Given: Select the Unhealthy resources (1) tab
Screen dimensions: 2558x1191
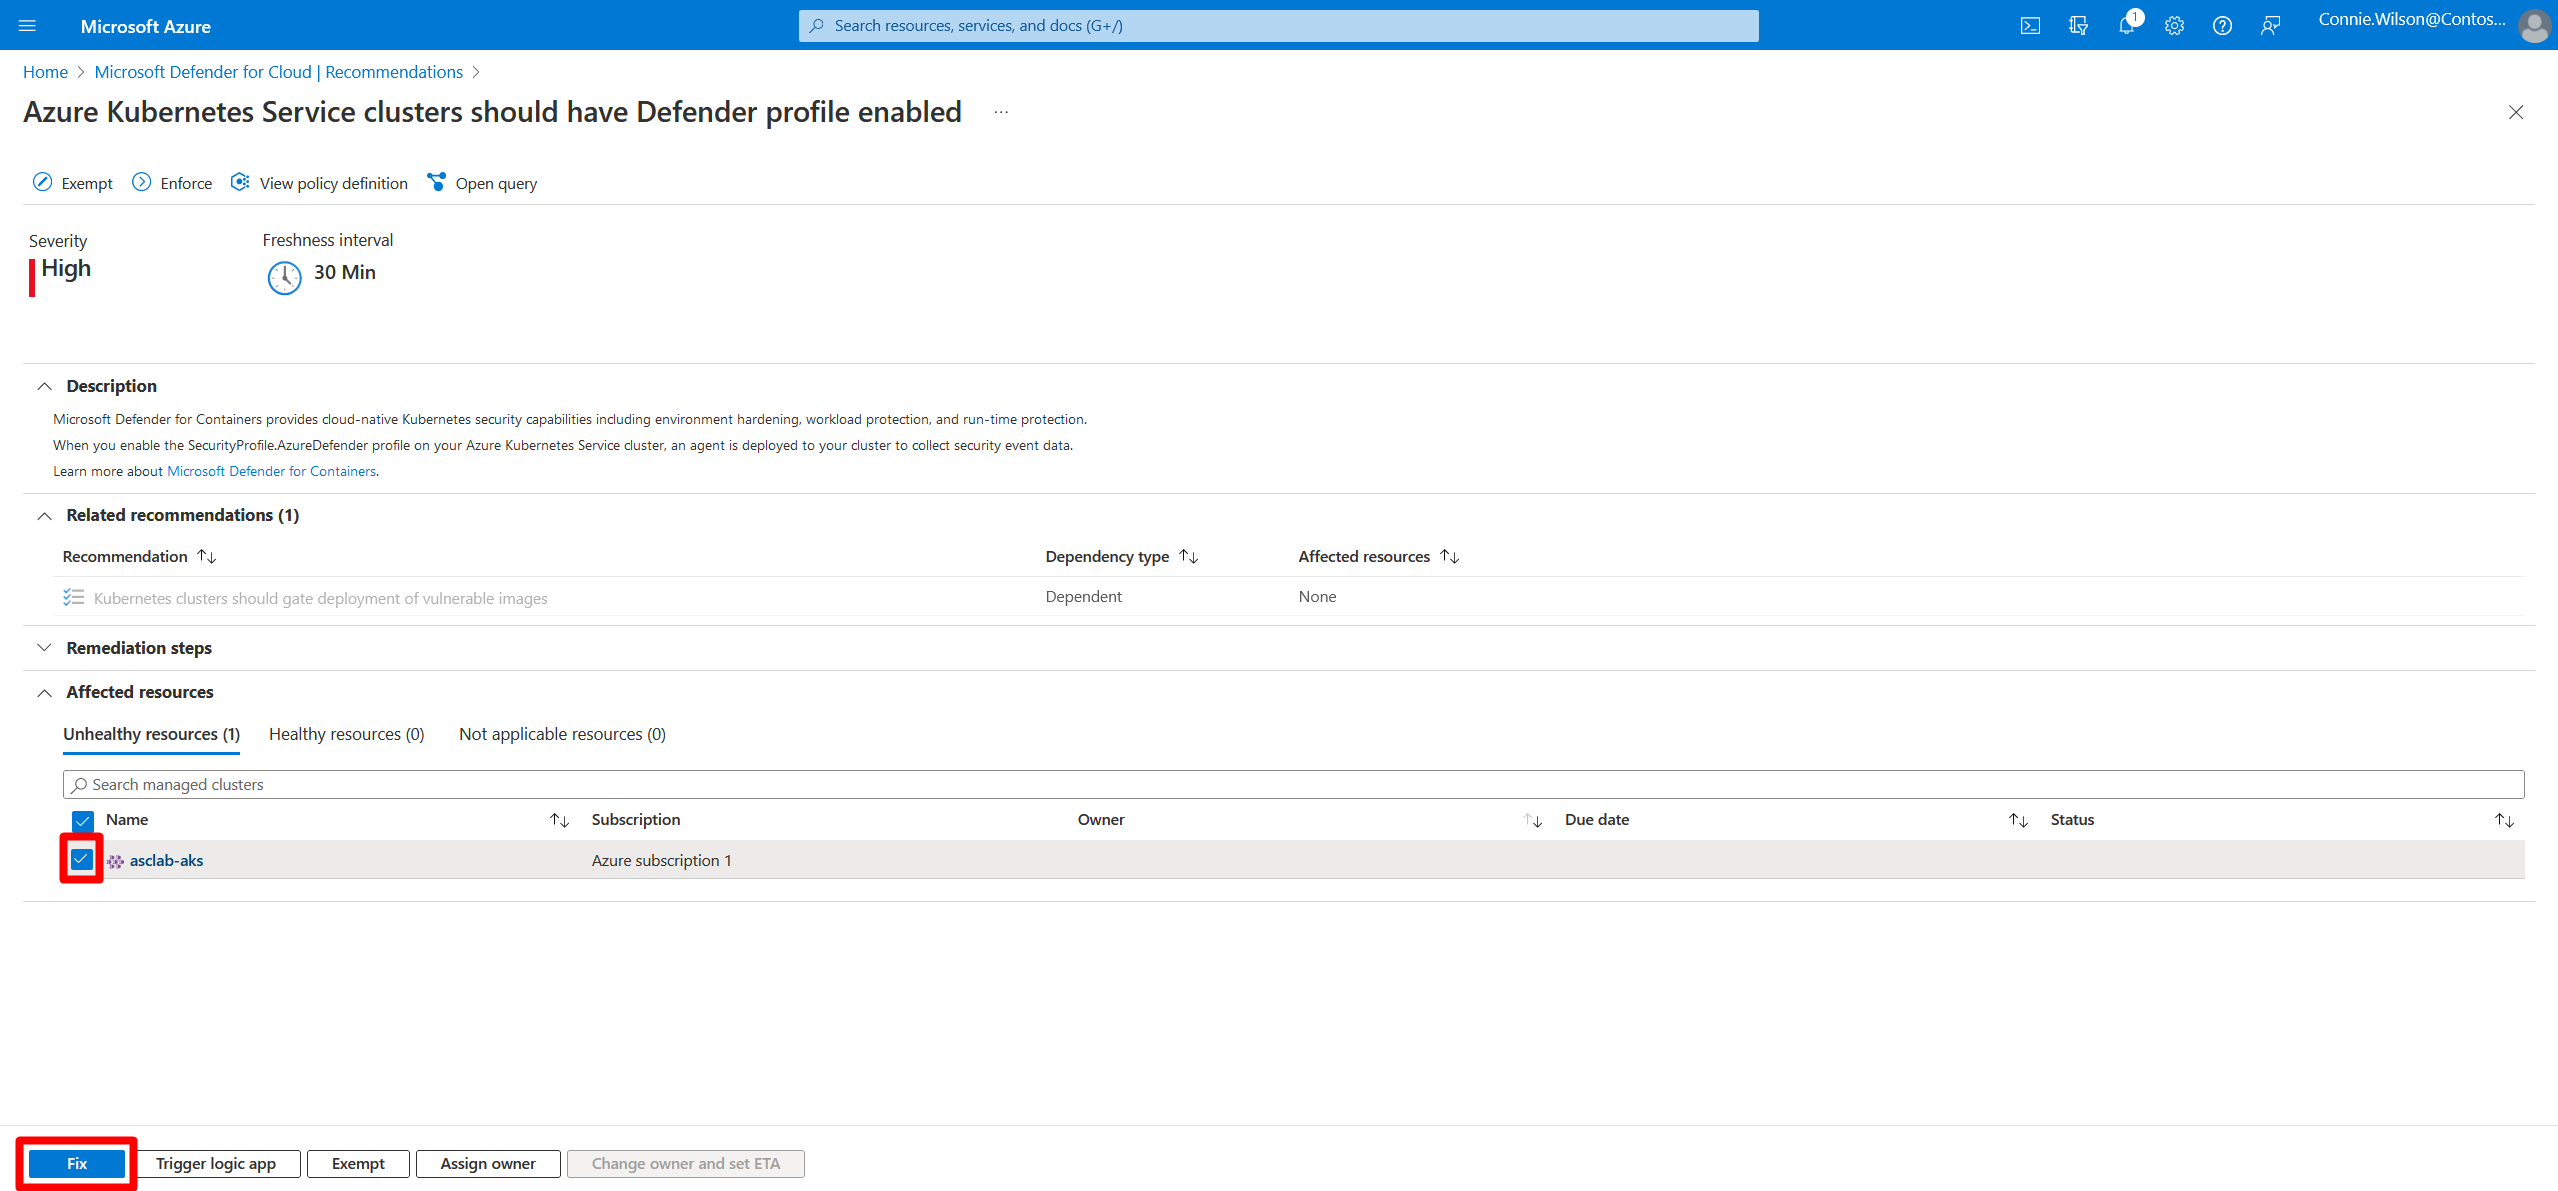Looking at the screenshot, I should (151, 734).
